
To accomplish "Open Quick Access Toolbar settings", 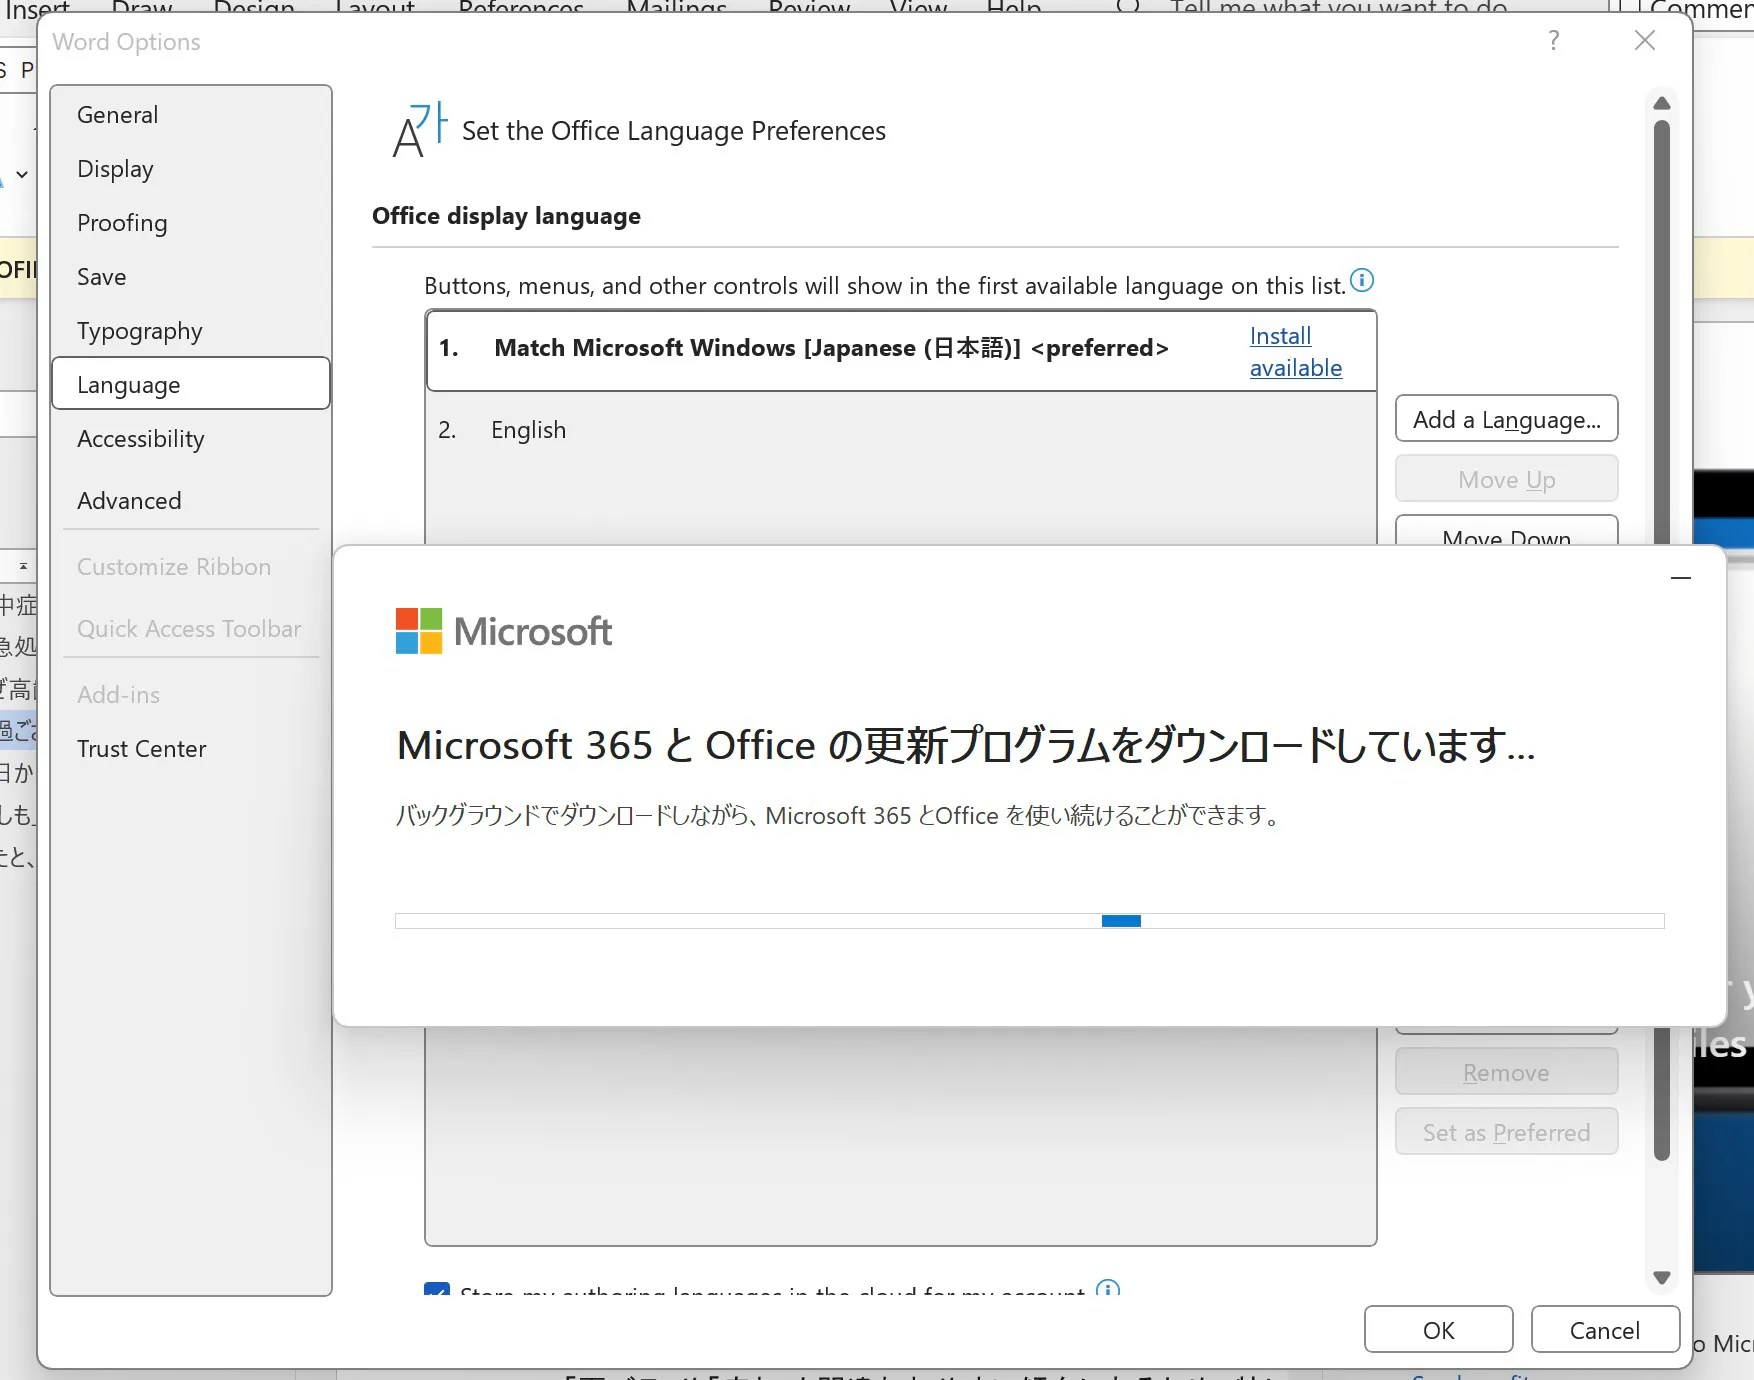I will (x=190, y=629).
